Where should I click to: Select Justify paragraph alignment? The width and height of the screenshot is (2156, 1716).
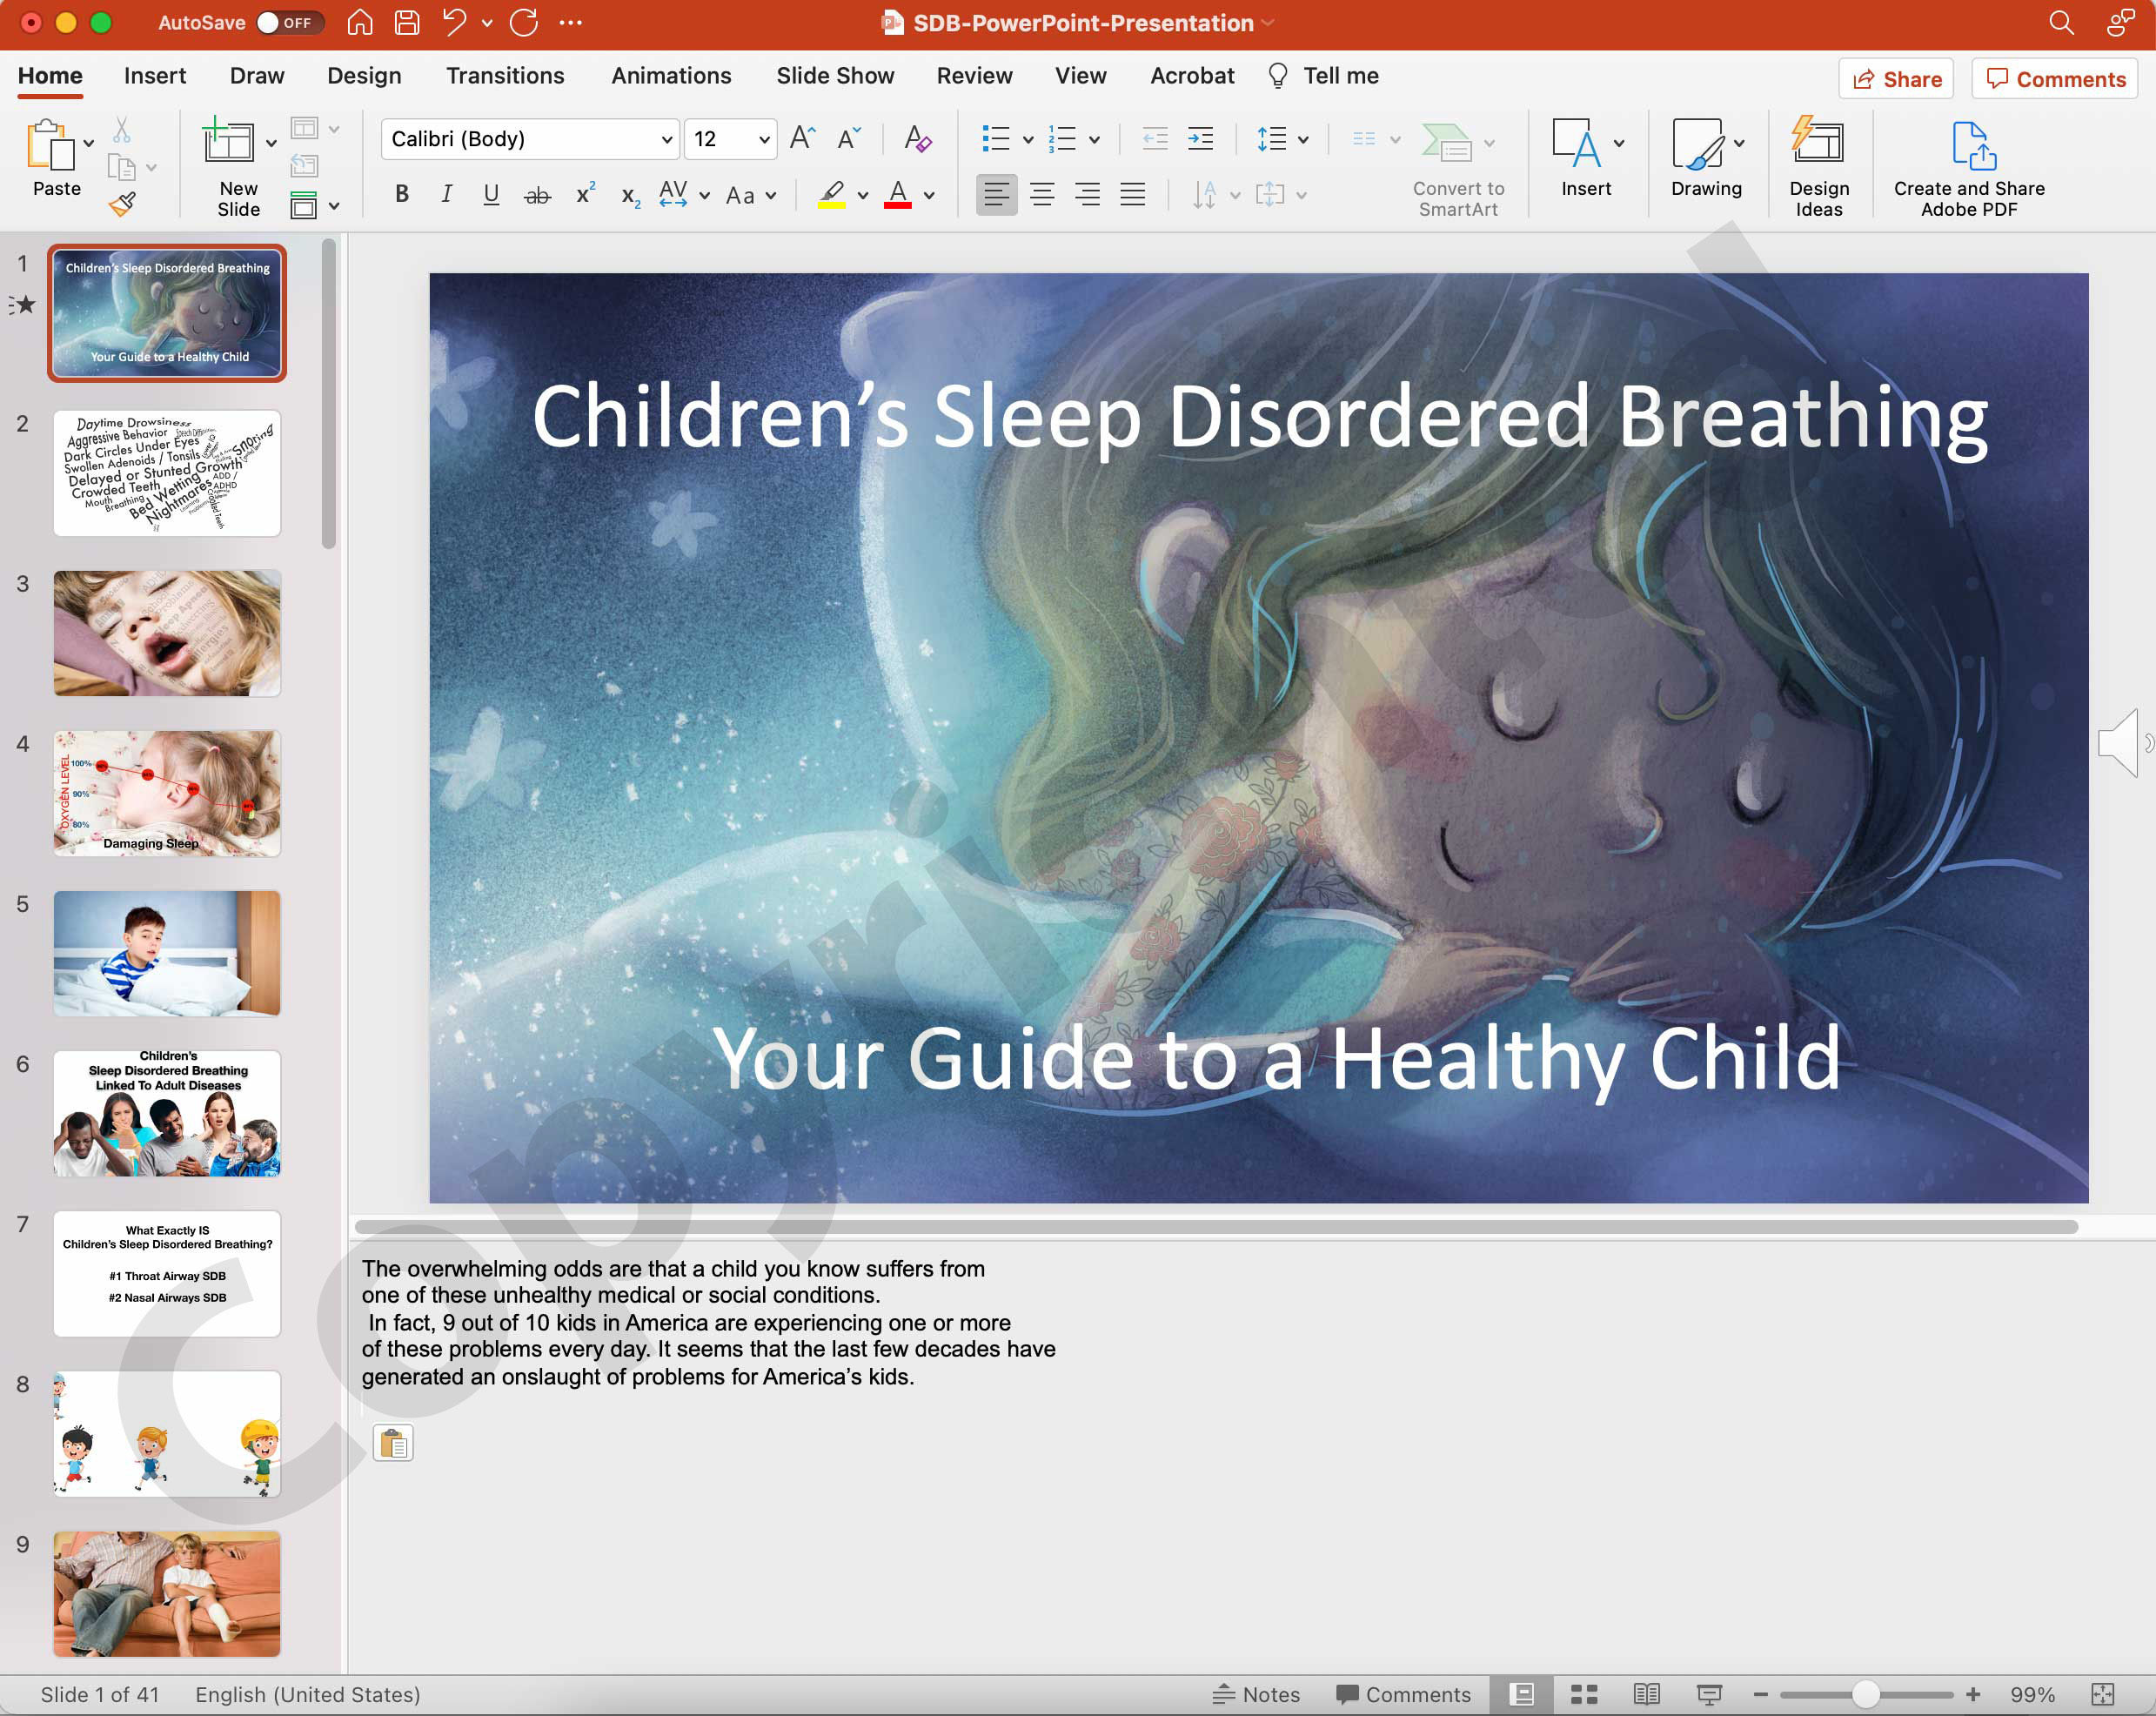tap(1132, 195)
